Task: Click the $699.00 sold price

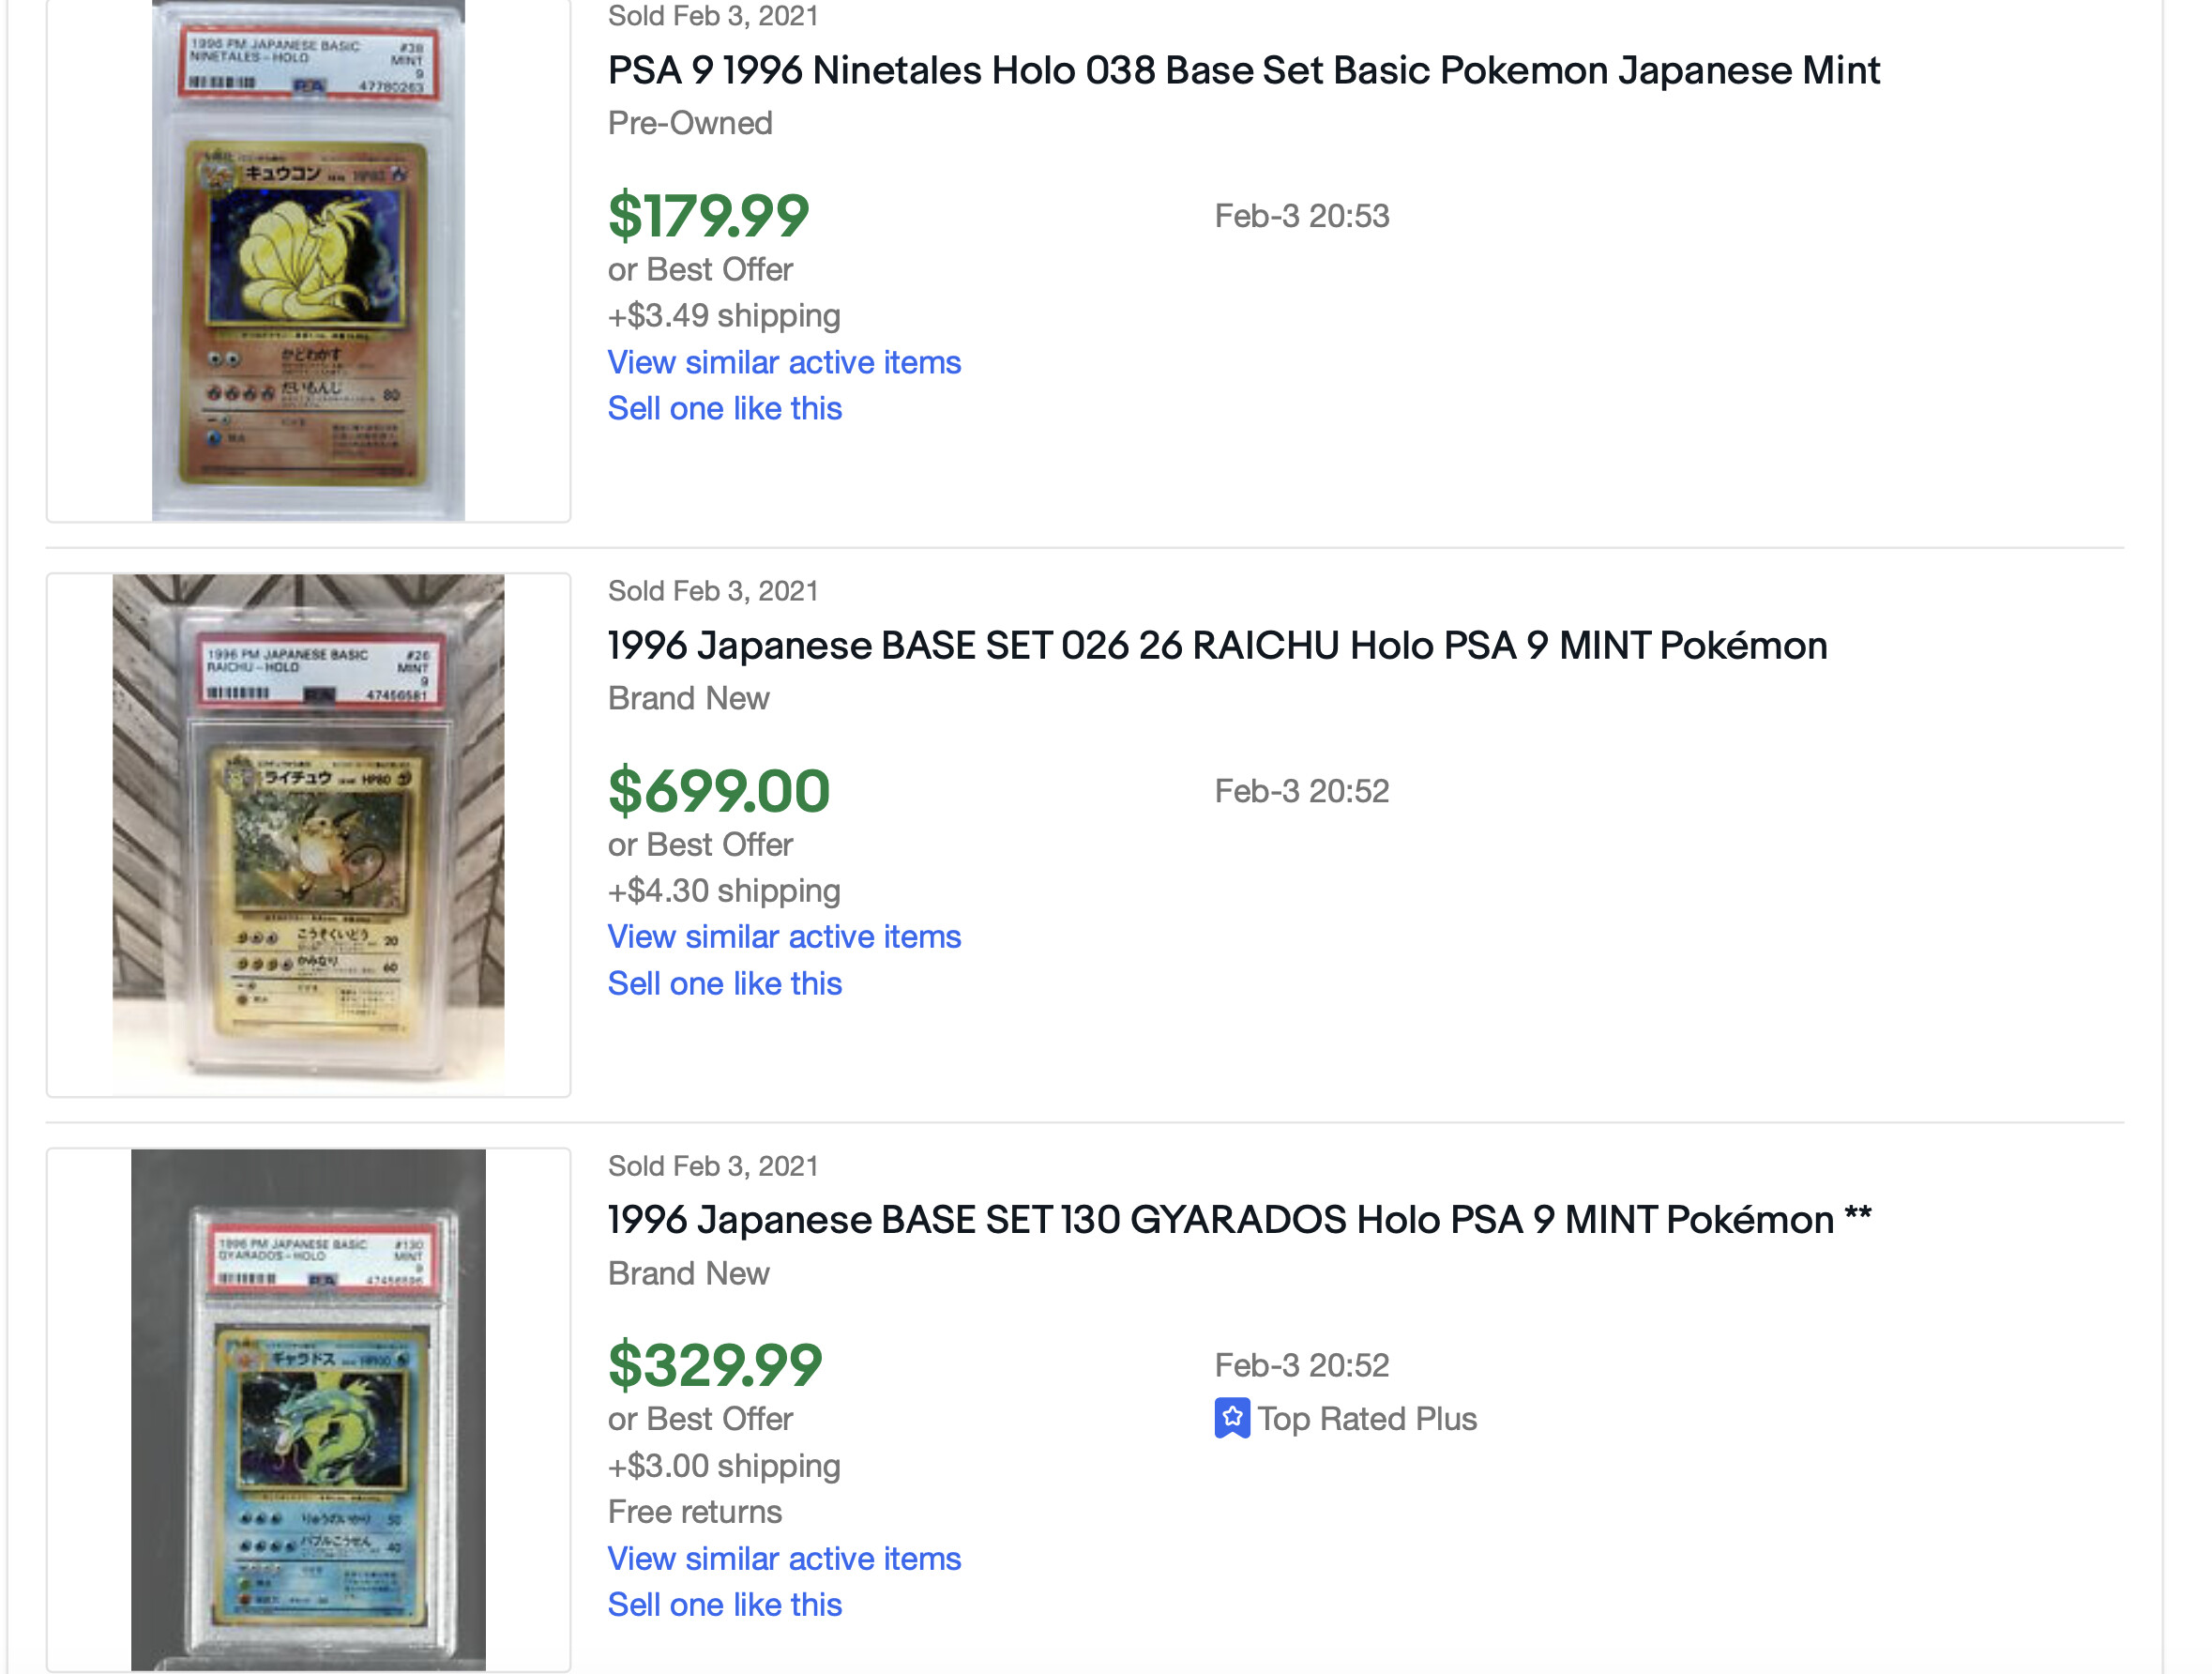Action: point(718,791)
